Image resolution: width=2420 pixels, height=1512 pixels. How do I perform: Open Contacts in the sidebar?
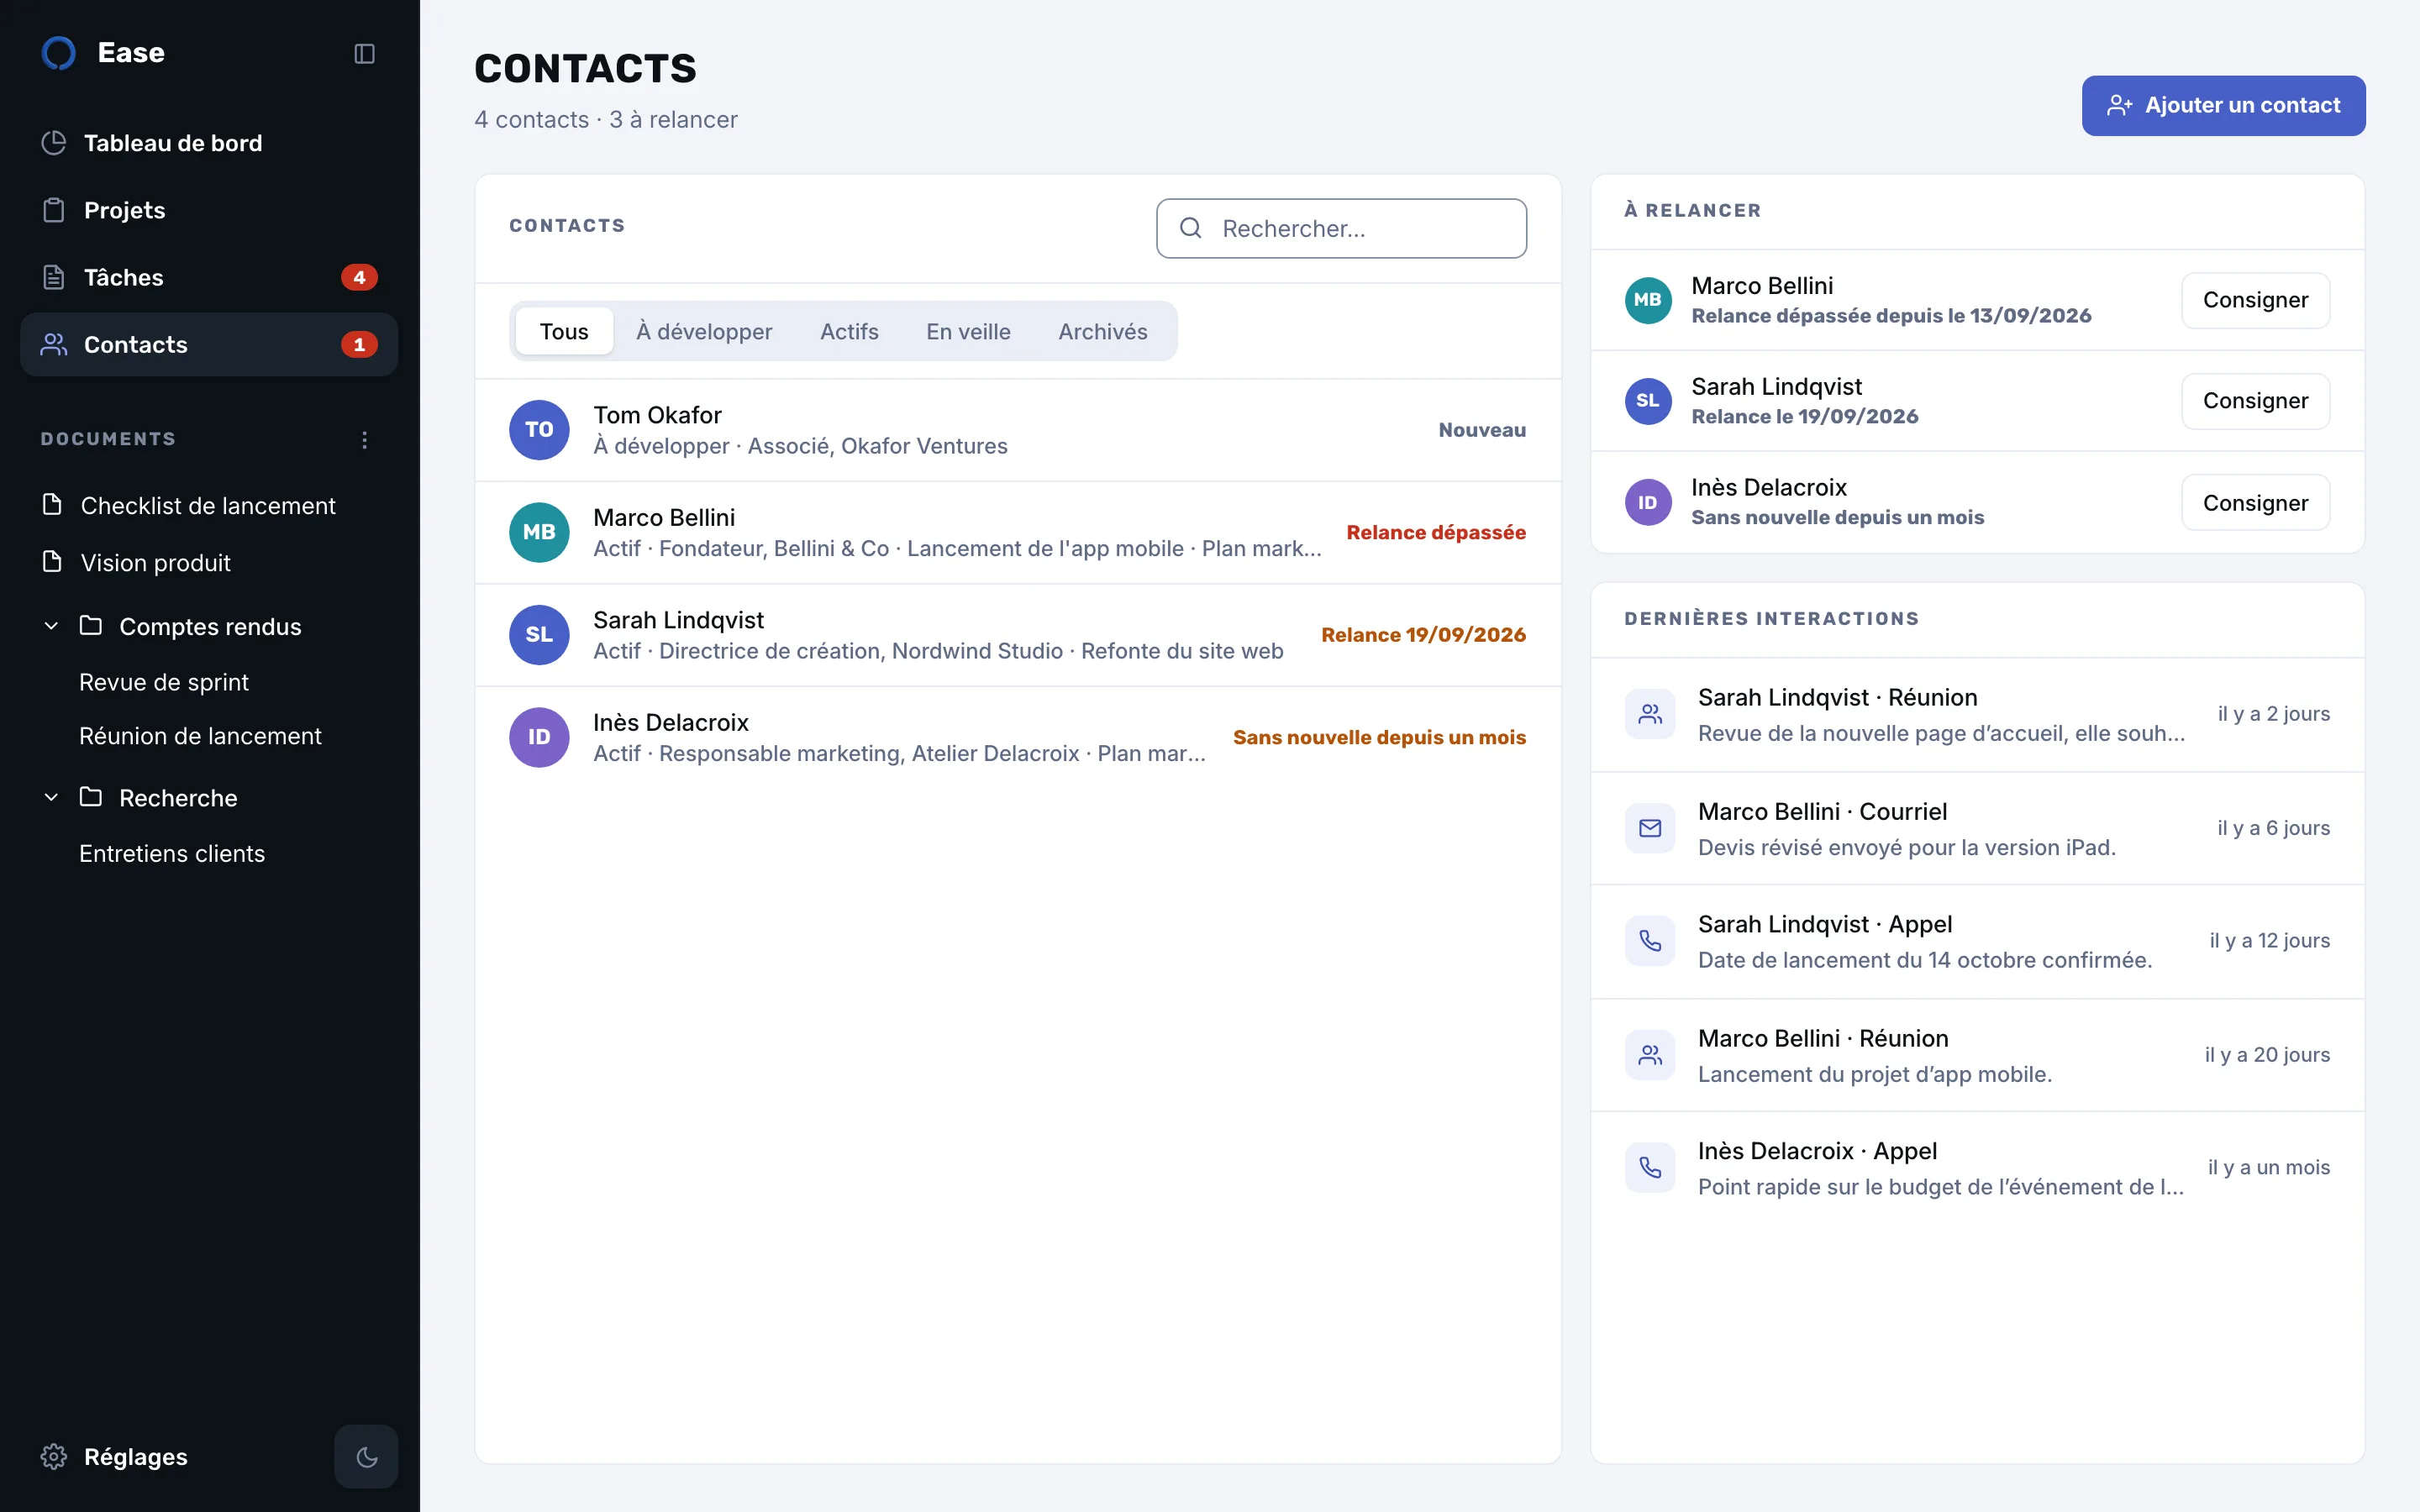coord(209,344)
